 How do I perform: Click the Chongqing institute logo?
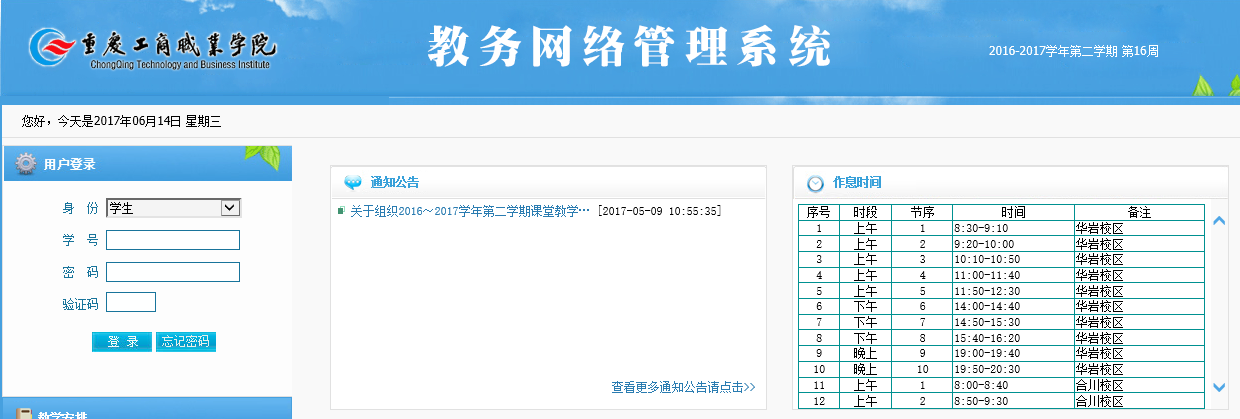(x=152, y=49)
